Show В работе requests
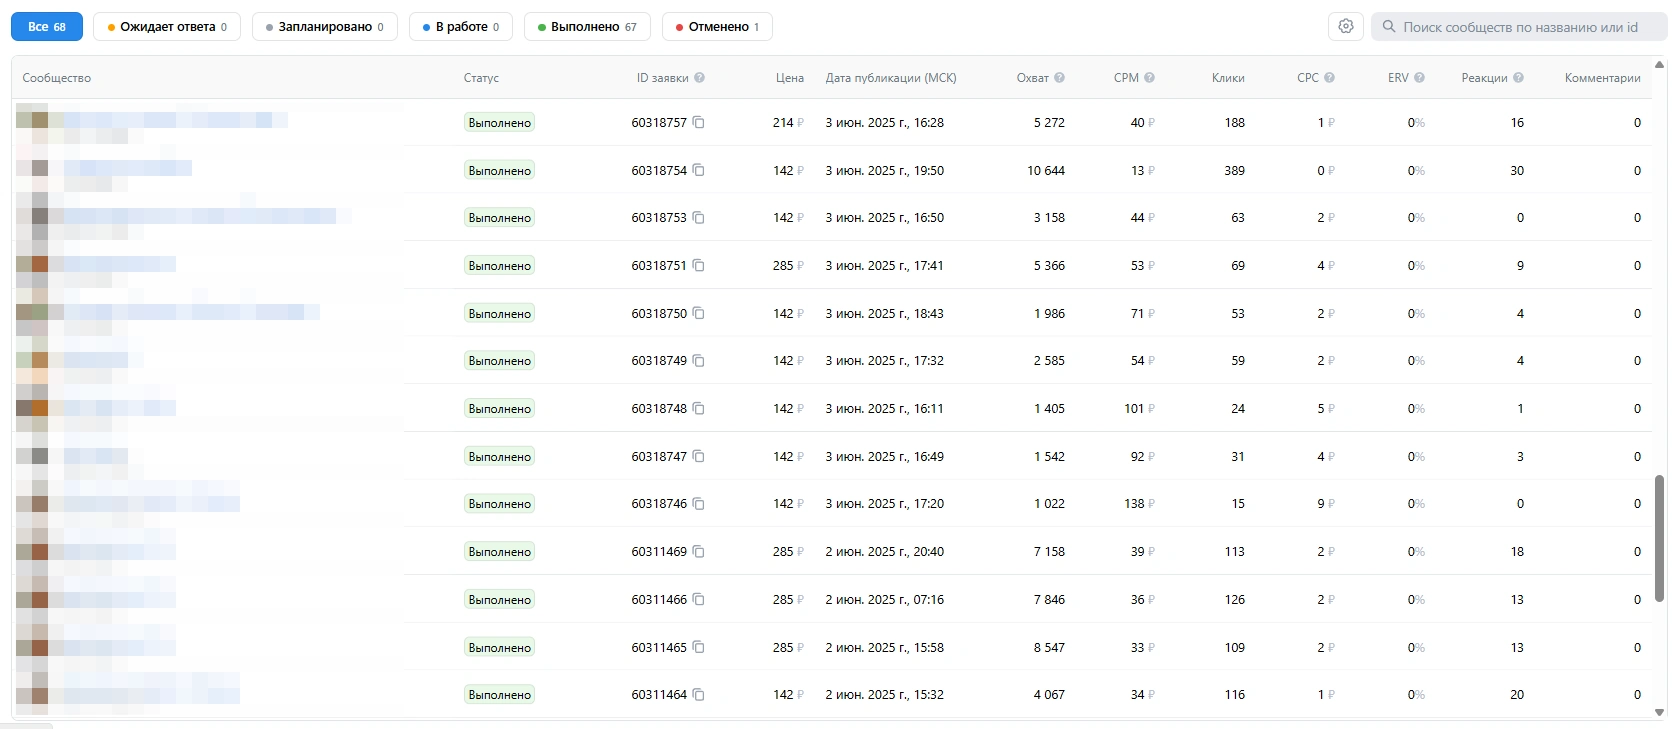 461,27
